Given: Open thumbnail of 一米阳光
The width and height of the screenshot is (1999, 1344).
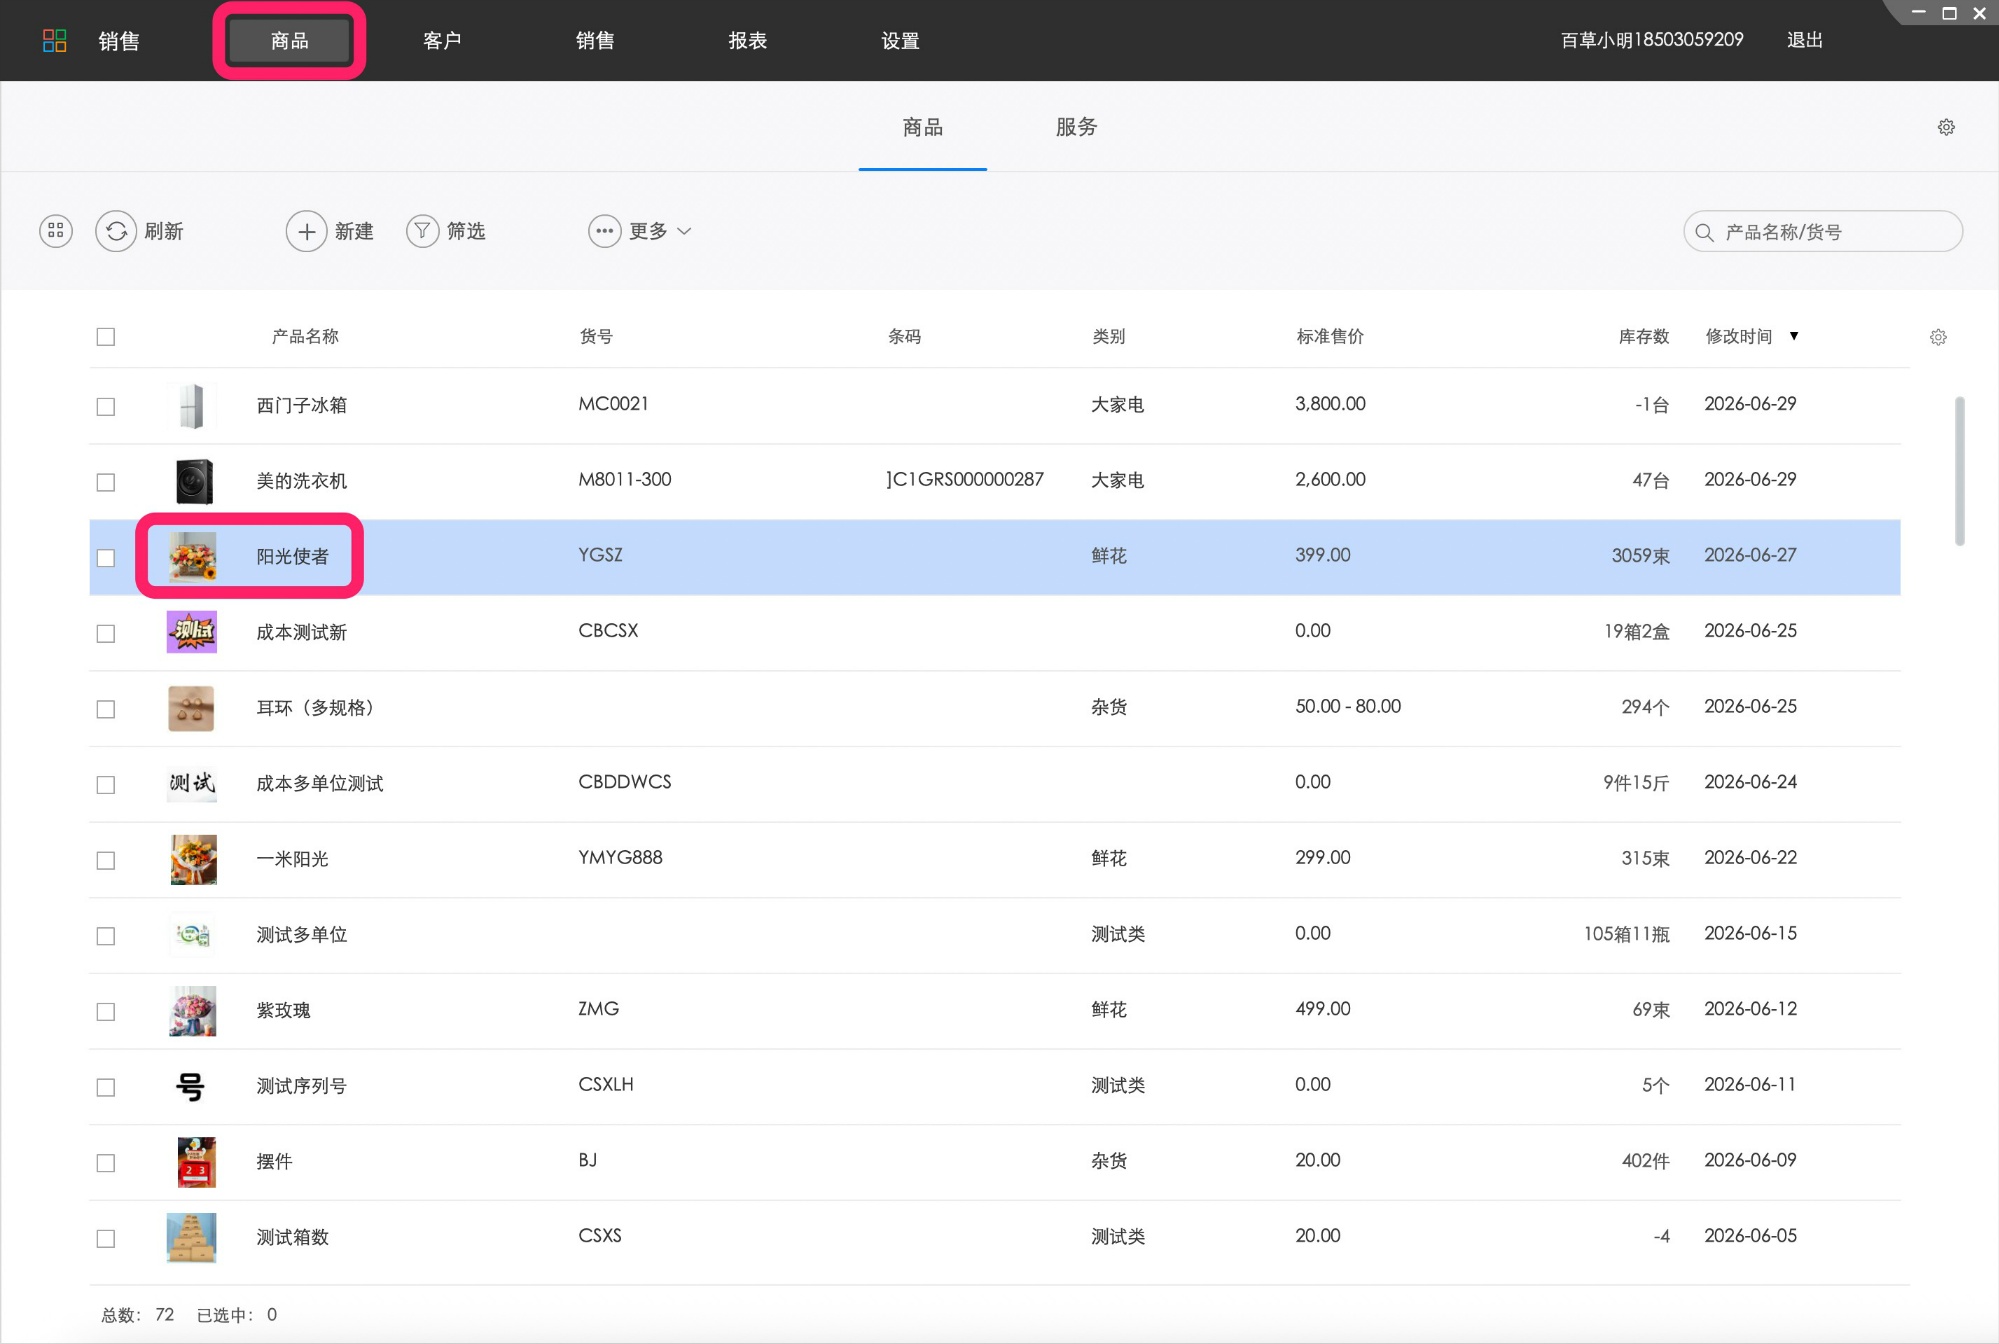Looking at the screenshot, I should tap(193, 859).
